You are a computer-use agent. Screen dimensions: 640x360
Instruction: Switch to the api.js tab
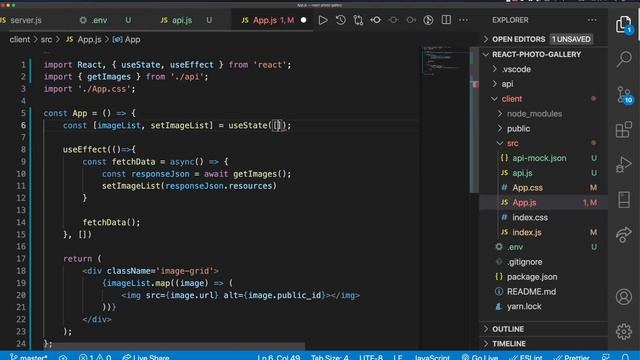[x=182, y=20]
